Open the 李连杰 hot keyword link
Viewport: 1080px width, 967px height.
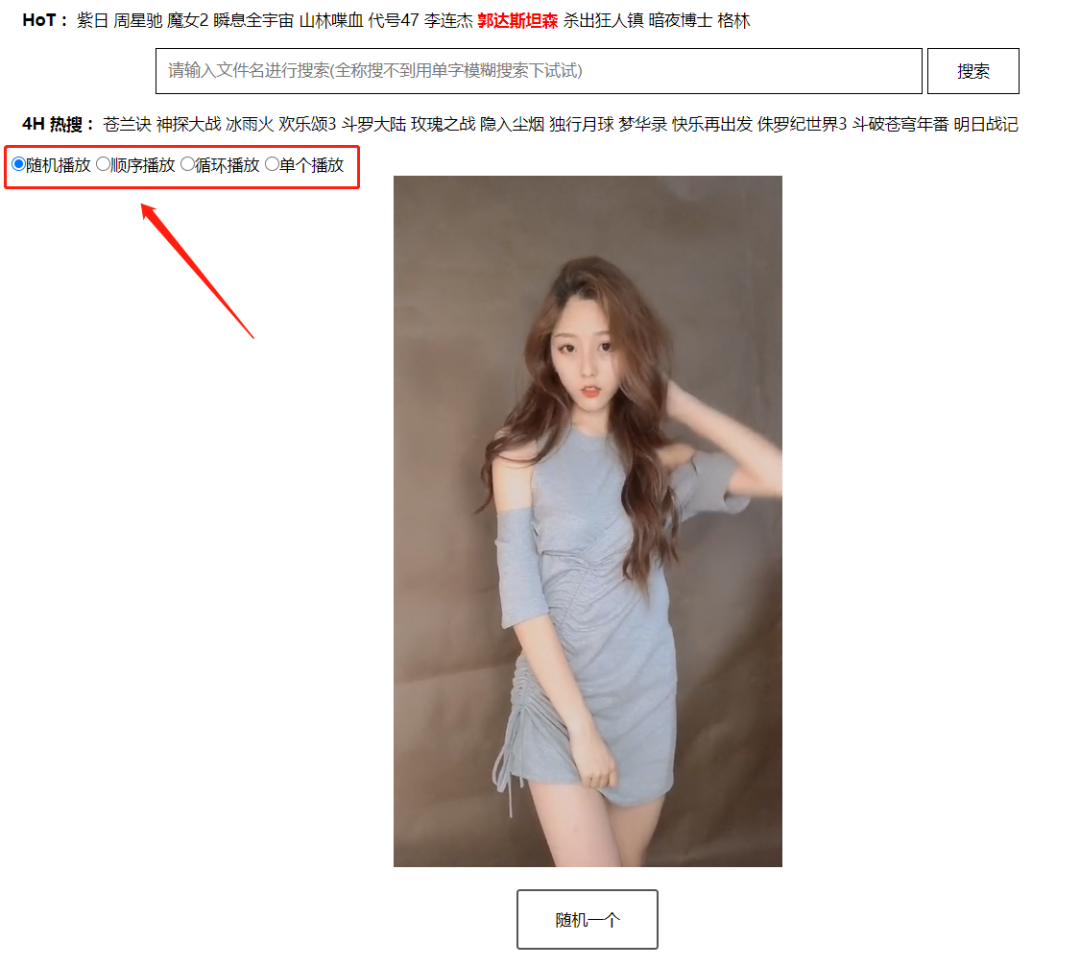click(448, 21)
